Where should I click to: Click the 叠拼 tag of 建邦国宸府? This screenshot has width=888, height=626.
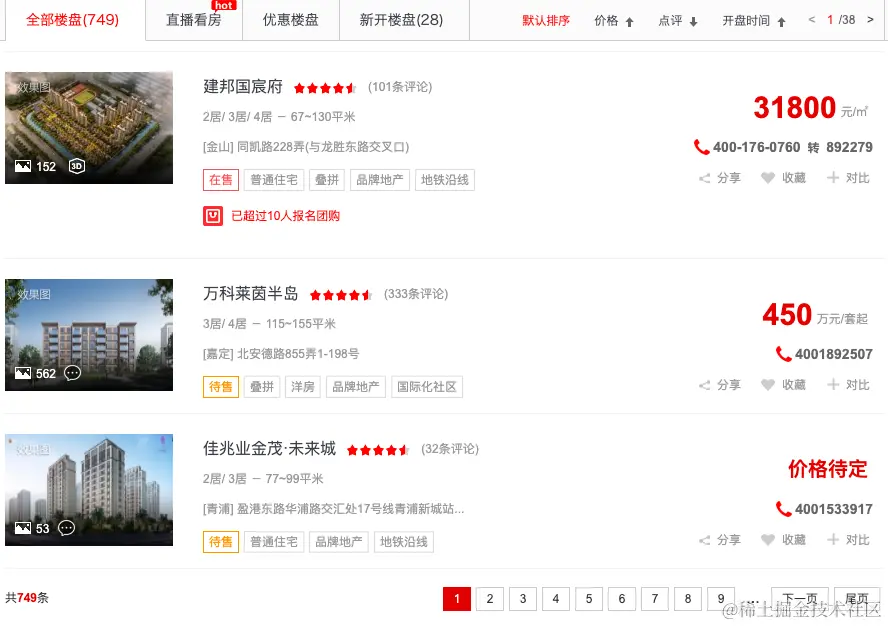point(327,180)
